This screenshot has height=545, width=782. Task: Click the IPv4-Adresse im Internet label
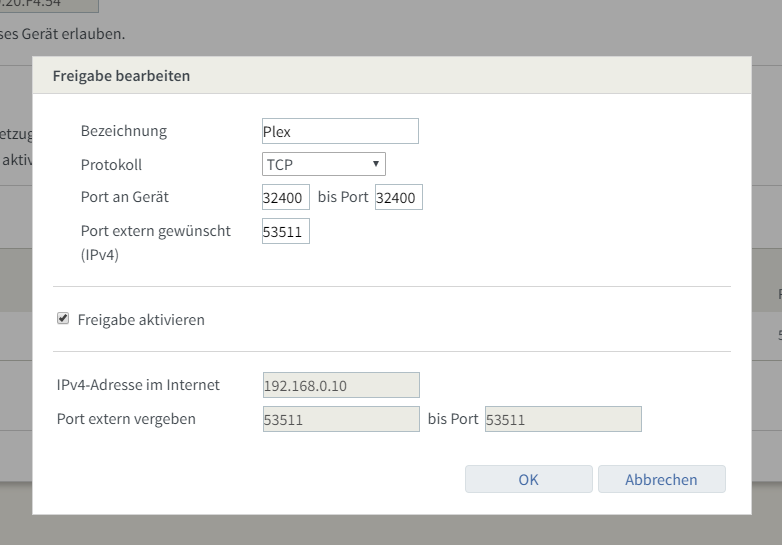pos(138,384)
